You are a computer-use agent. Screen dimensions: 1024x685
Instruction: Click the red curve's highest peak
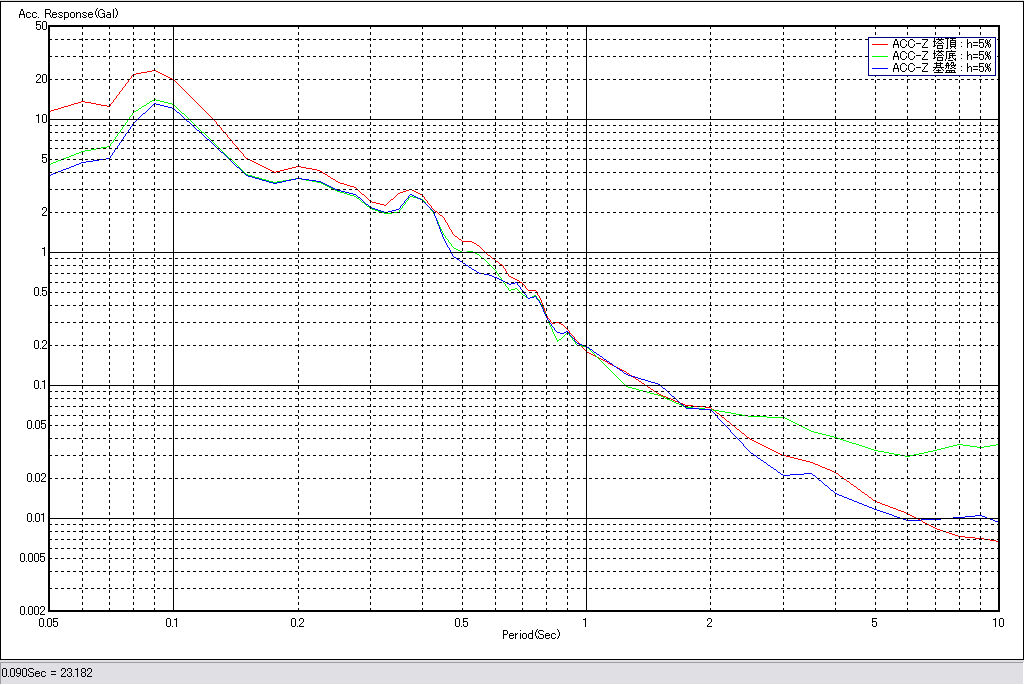click(x=154, y=70)
